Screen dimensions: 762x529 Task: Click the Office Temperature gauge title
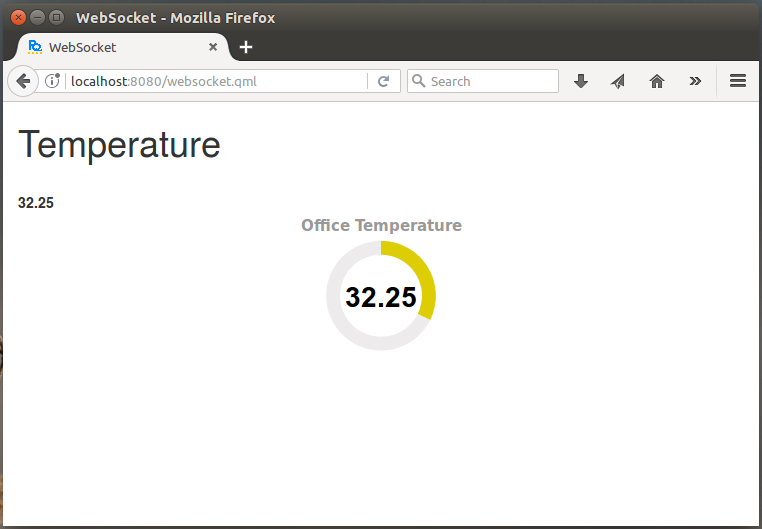(x=381, y=225)
